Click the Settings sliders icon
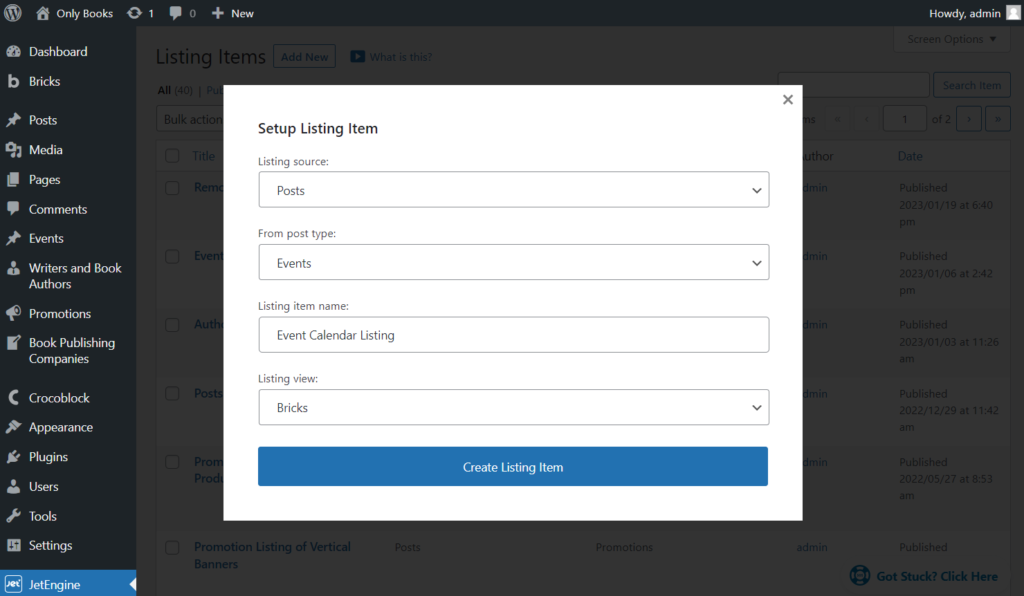 [13, 545]
